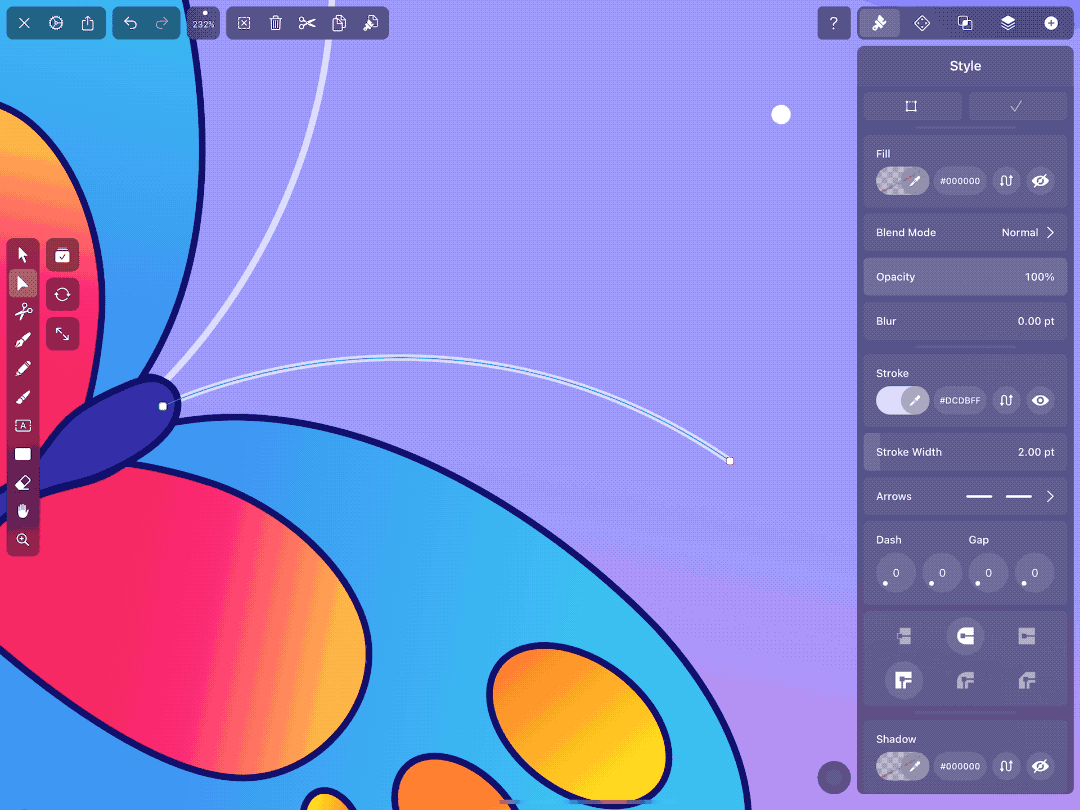Toggle the rotate mode button
The width and height of the screenshot is (1080, 810).
point(62,295)
